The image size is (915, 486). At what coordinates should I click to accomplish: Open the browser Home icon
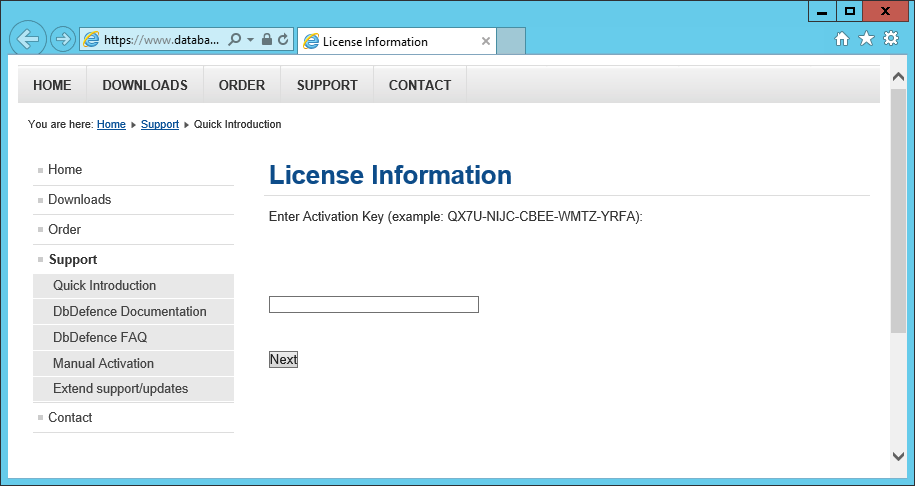point(842,39)
